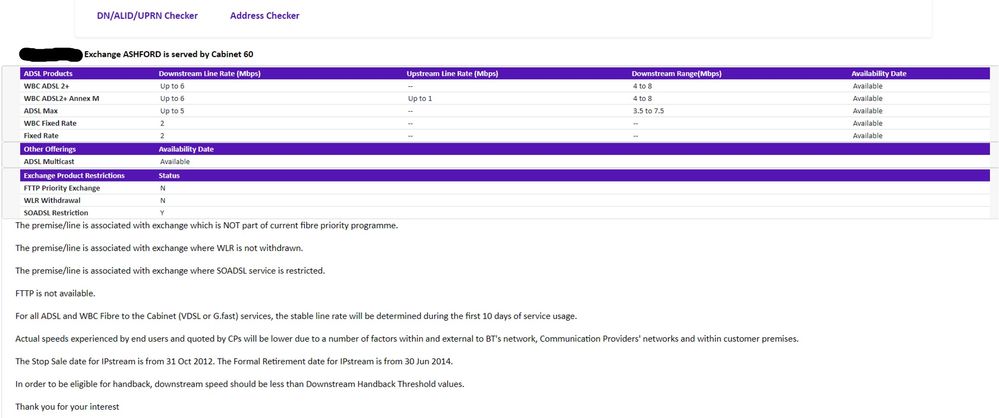Open the DN/ALID/UPRN Checker link
Image resolution: width=999 pixels, height=418 pixels.
pyautogui.click(x=146, y=16)
